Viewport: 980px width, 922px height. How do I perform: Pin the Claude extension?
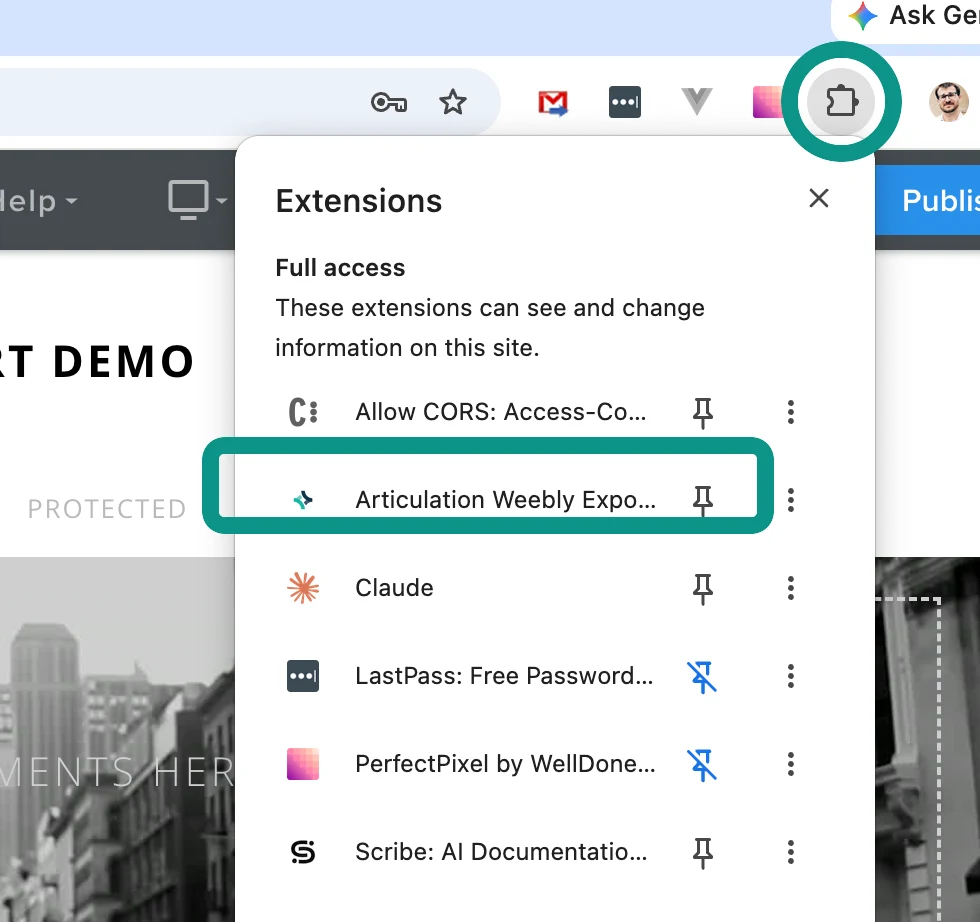702,588
